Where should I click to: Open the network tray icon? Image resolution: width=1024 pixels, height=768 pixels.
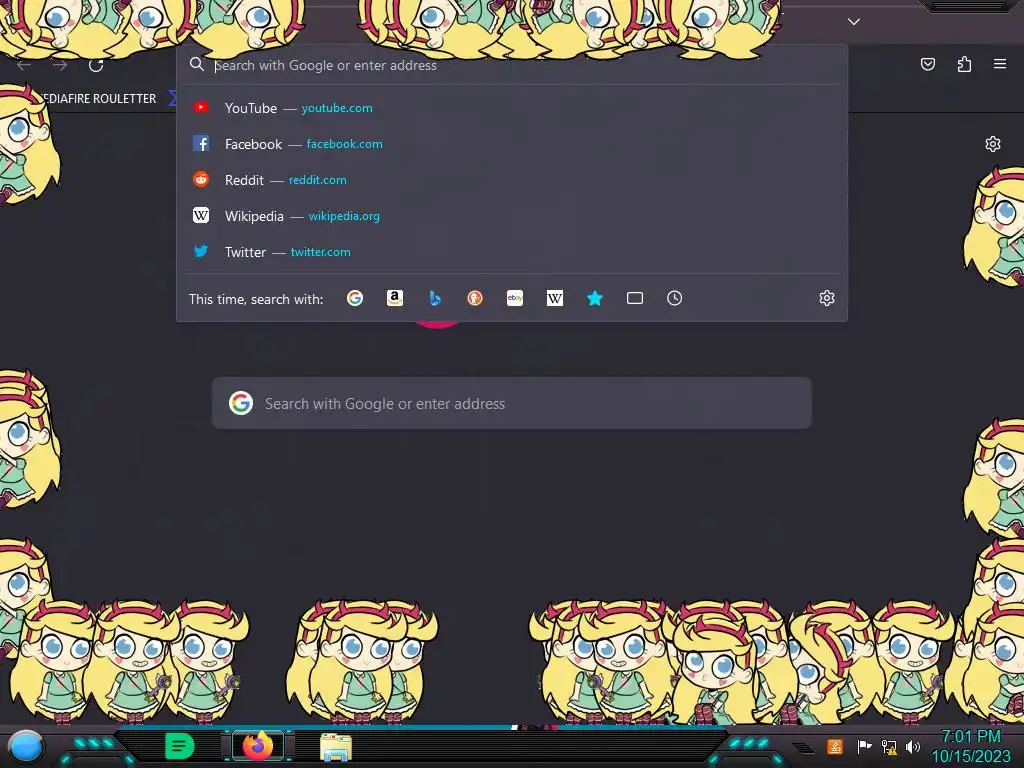click(x=889, y=746)
